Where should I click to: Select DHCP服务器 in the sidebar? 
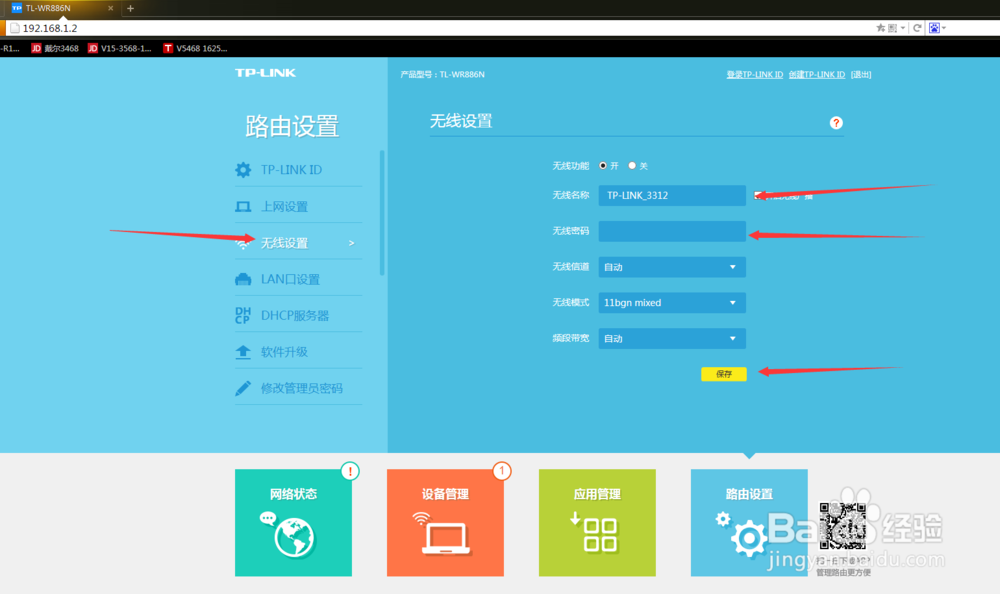pyautogui.click(x=295, y=316)
